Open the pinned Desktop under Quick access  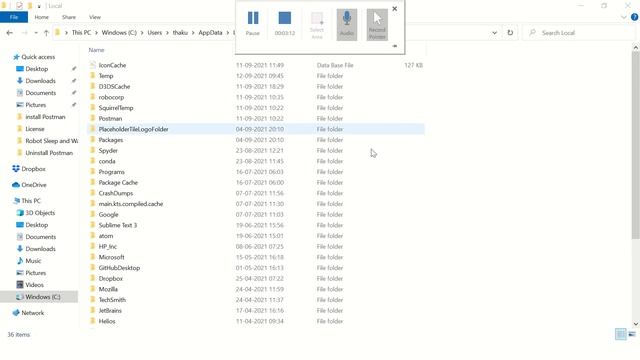(37, 69)
